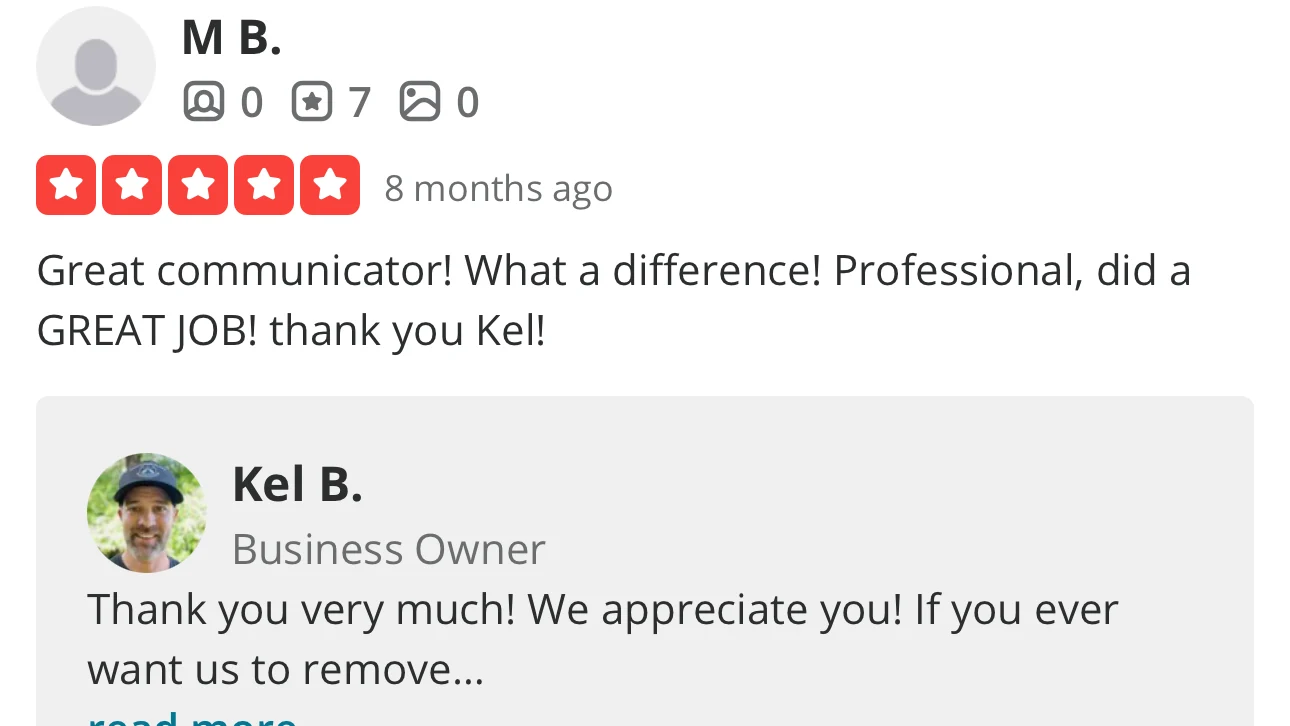Click the first red rating star
This screenshot has height=726, width=1290.
(x=66, y=185)
